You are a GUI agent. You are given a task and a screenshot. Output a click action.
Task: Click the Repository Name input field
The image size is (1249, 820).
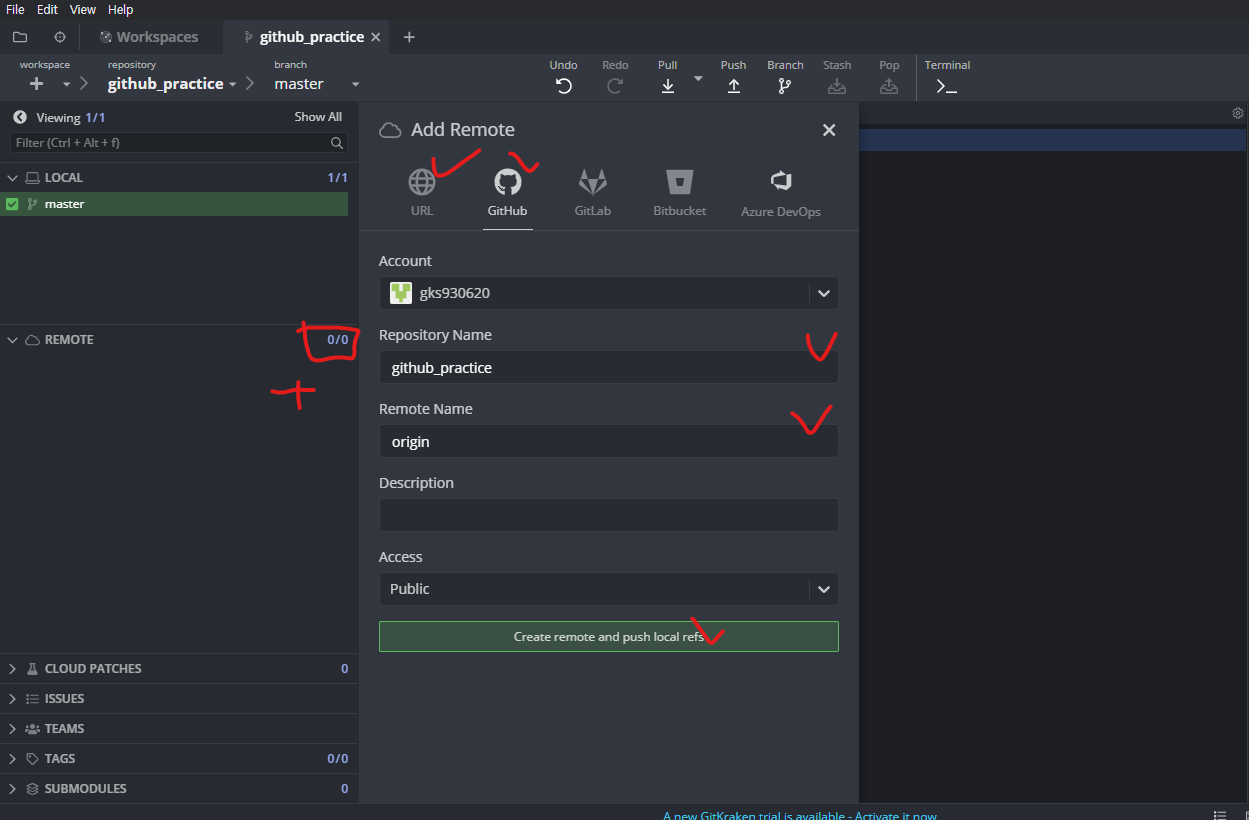click(x=608, y=367)
